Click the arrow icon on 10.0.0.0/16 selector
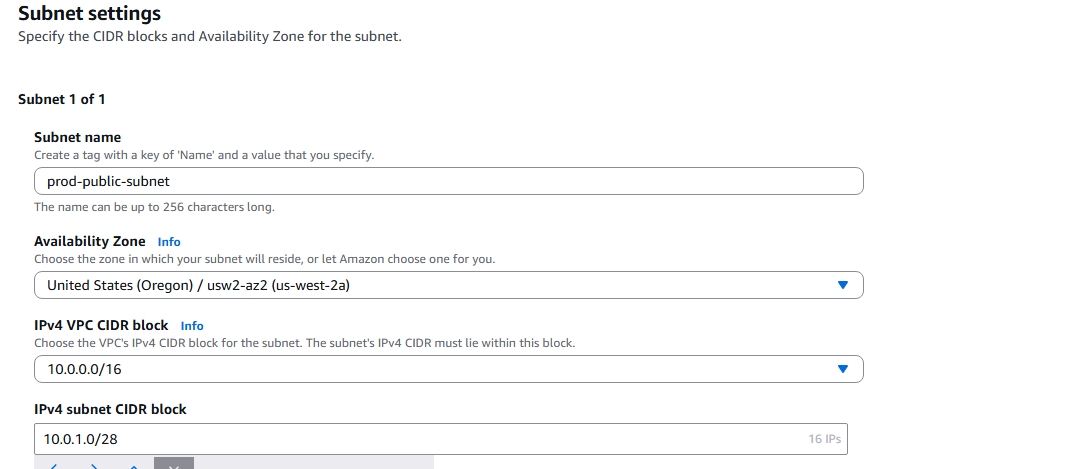Image resolution: width=1090 pixels, height=469 pixels. click(x=842, y=369)
